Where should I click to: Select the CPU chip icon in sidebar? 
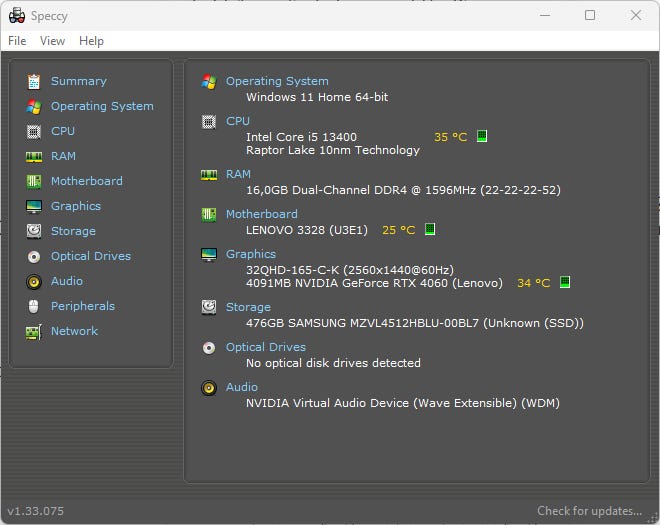coord(34,131)
